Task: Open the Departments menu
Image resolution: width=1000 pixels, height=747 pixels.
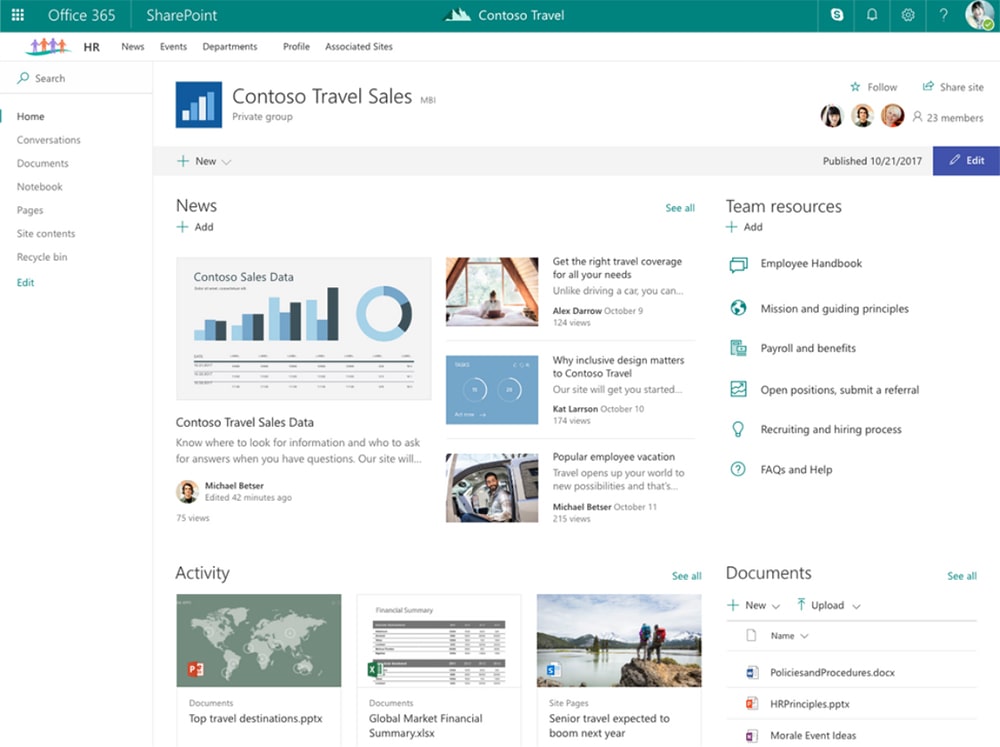Action: (230, 47)
